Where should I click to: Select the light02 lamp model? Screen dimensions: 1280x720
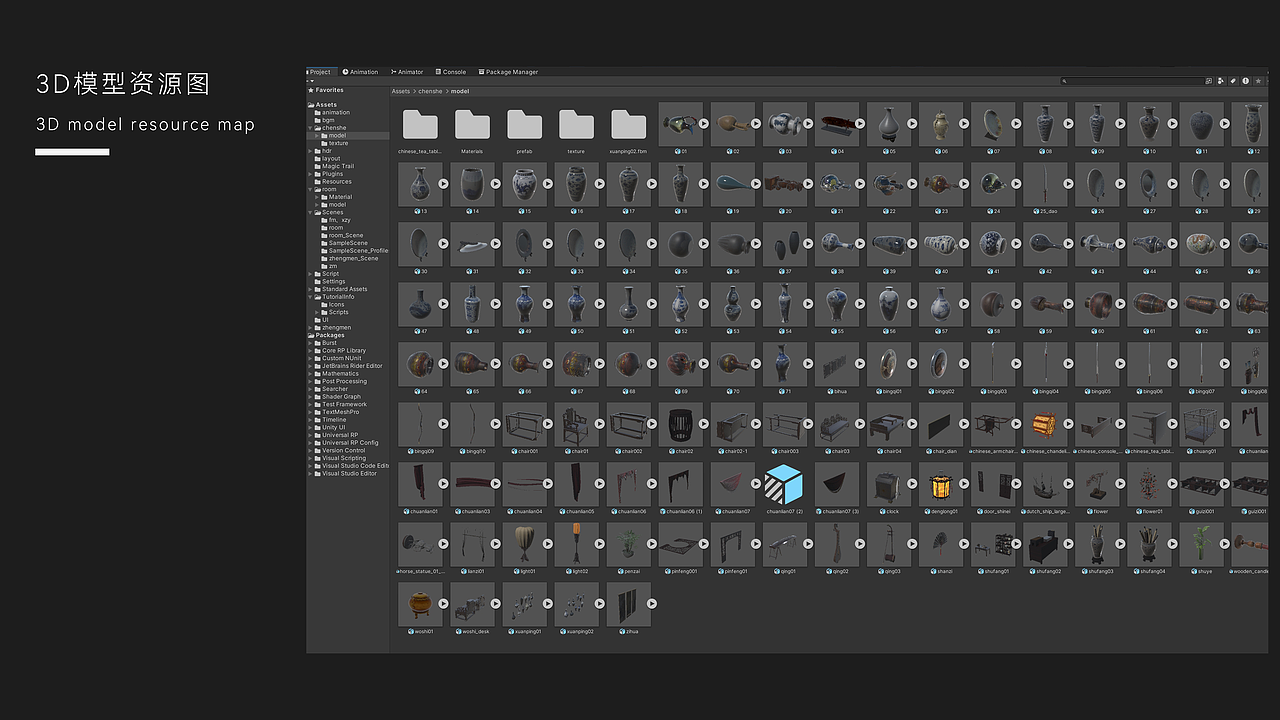point(576,545)
